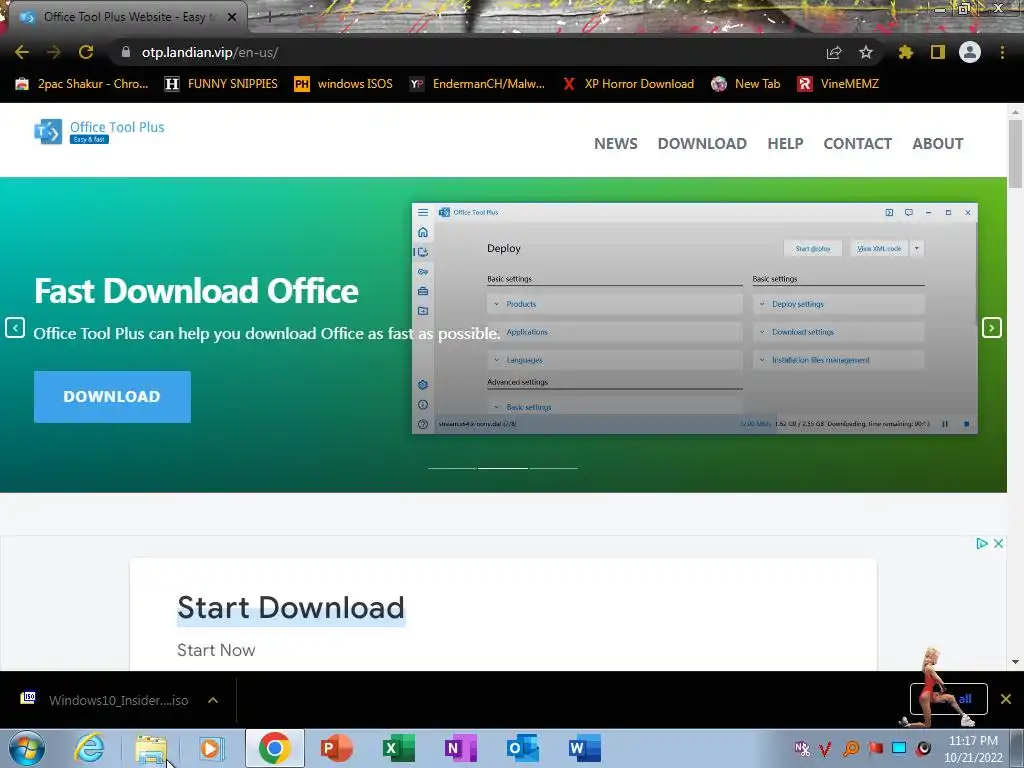Image resolution: width=1024 pixels, height=768 pixels.
Task: Open the AdChoices triangle icon
Action: point(982,543)
